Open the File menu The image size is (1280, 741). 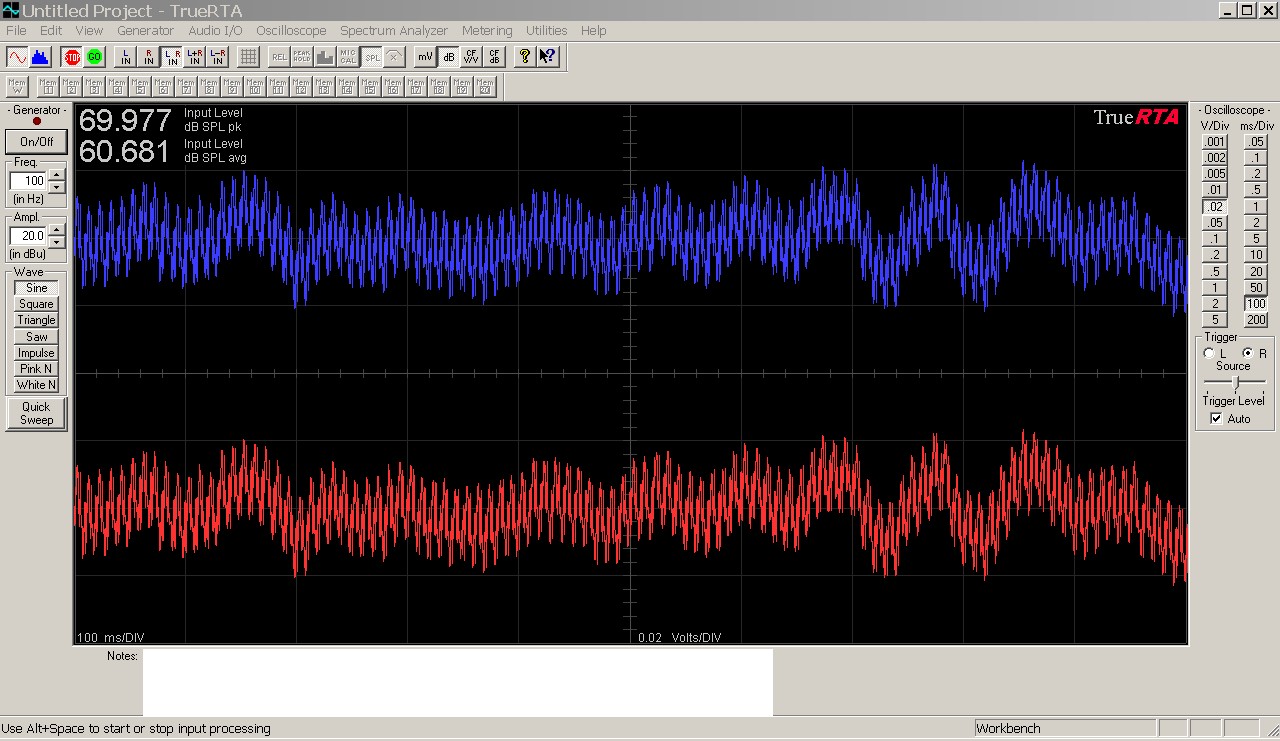[x=16, y=31]
